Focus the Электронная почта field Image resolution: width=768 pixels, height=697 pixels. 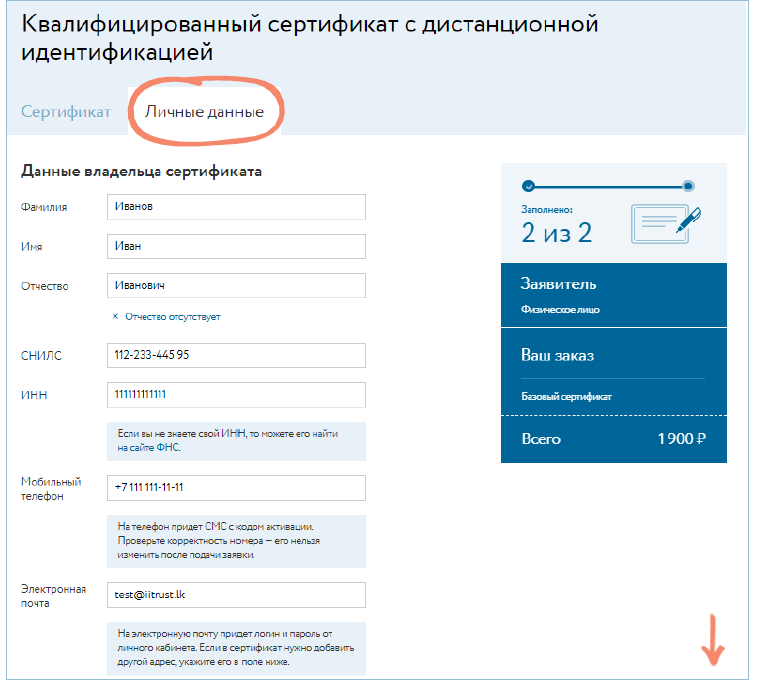pos(236,595)
